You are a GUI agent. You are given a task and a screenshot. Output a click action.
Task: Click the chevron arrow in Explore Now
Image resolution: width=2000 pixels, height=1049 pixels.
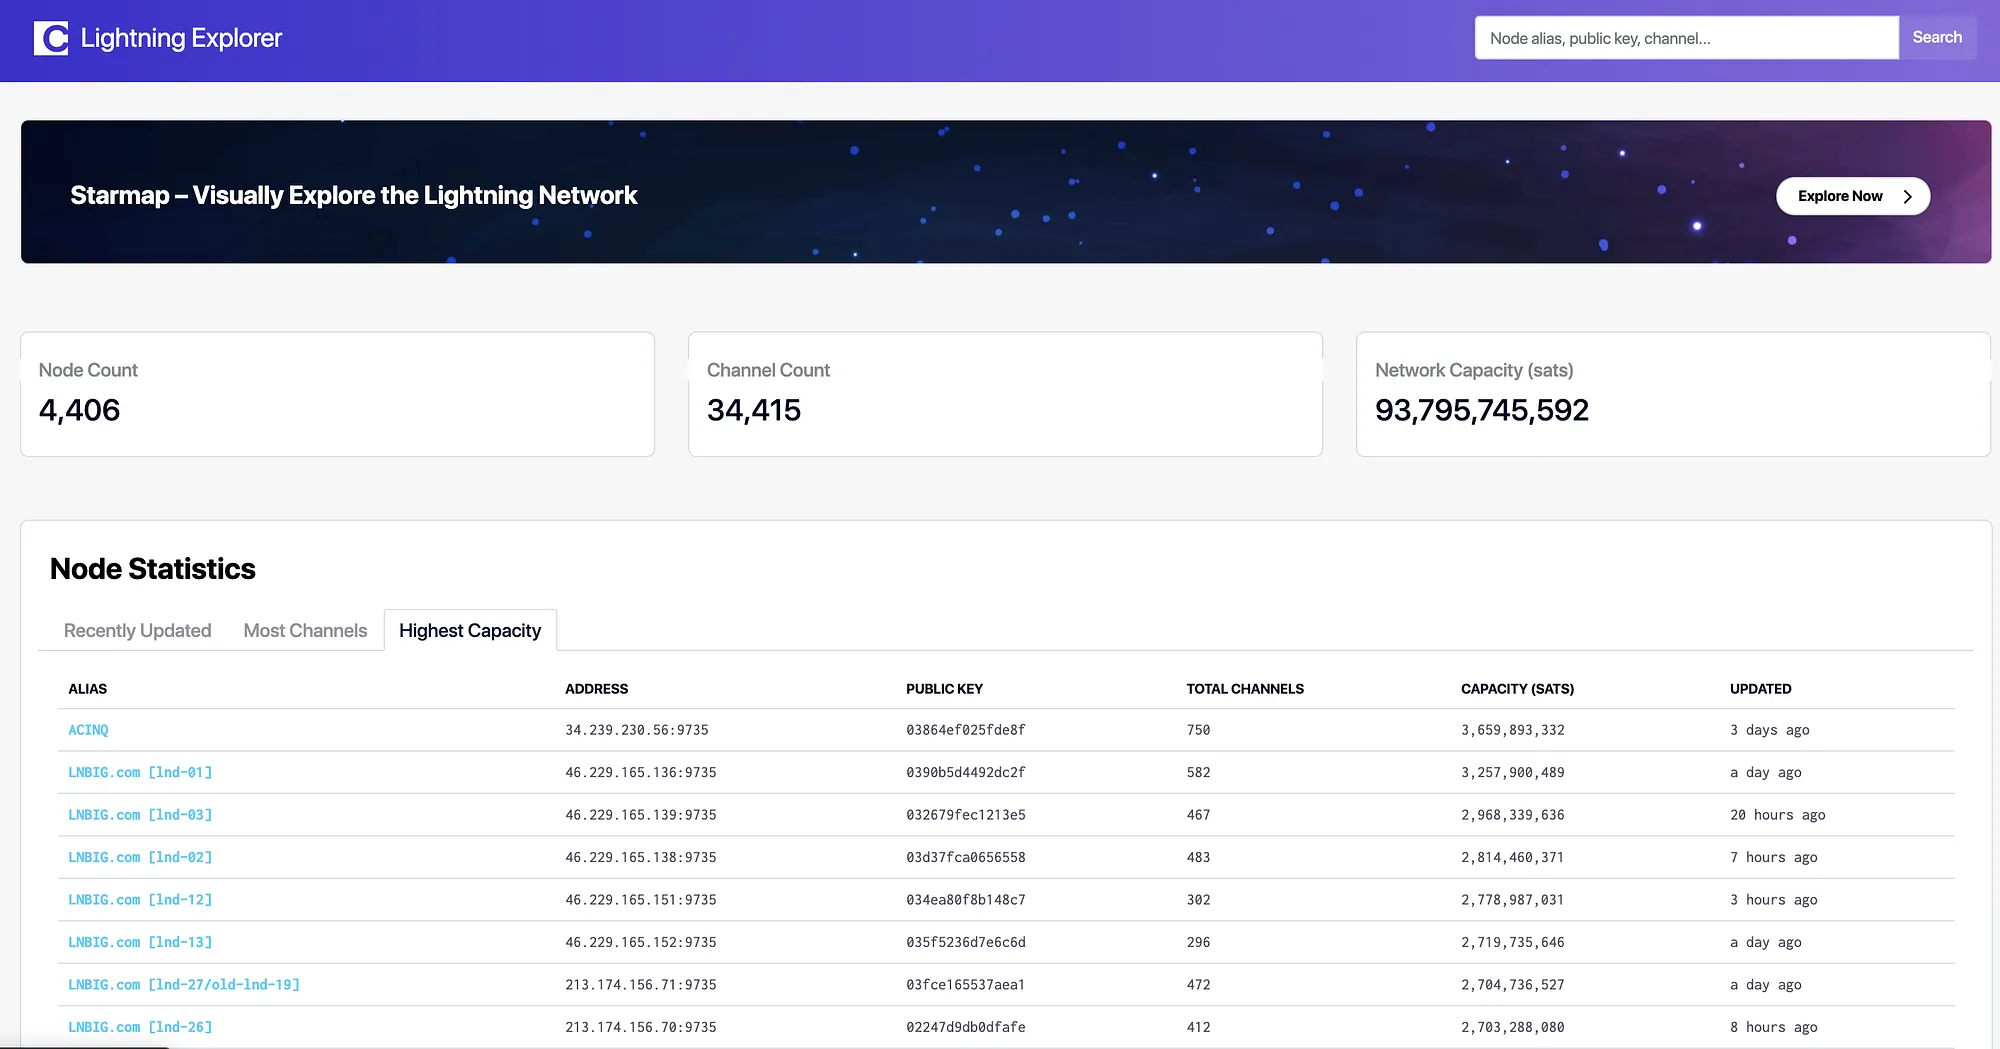point(1907,196)
